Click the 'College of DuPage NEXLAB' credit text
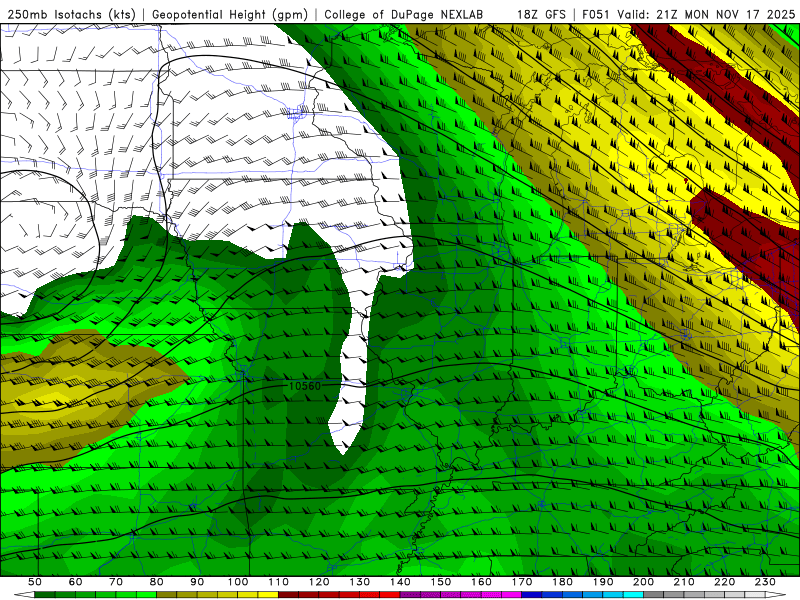The width and height of the screenshot is (800, 600). tap(403, 15)
